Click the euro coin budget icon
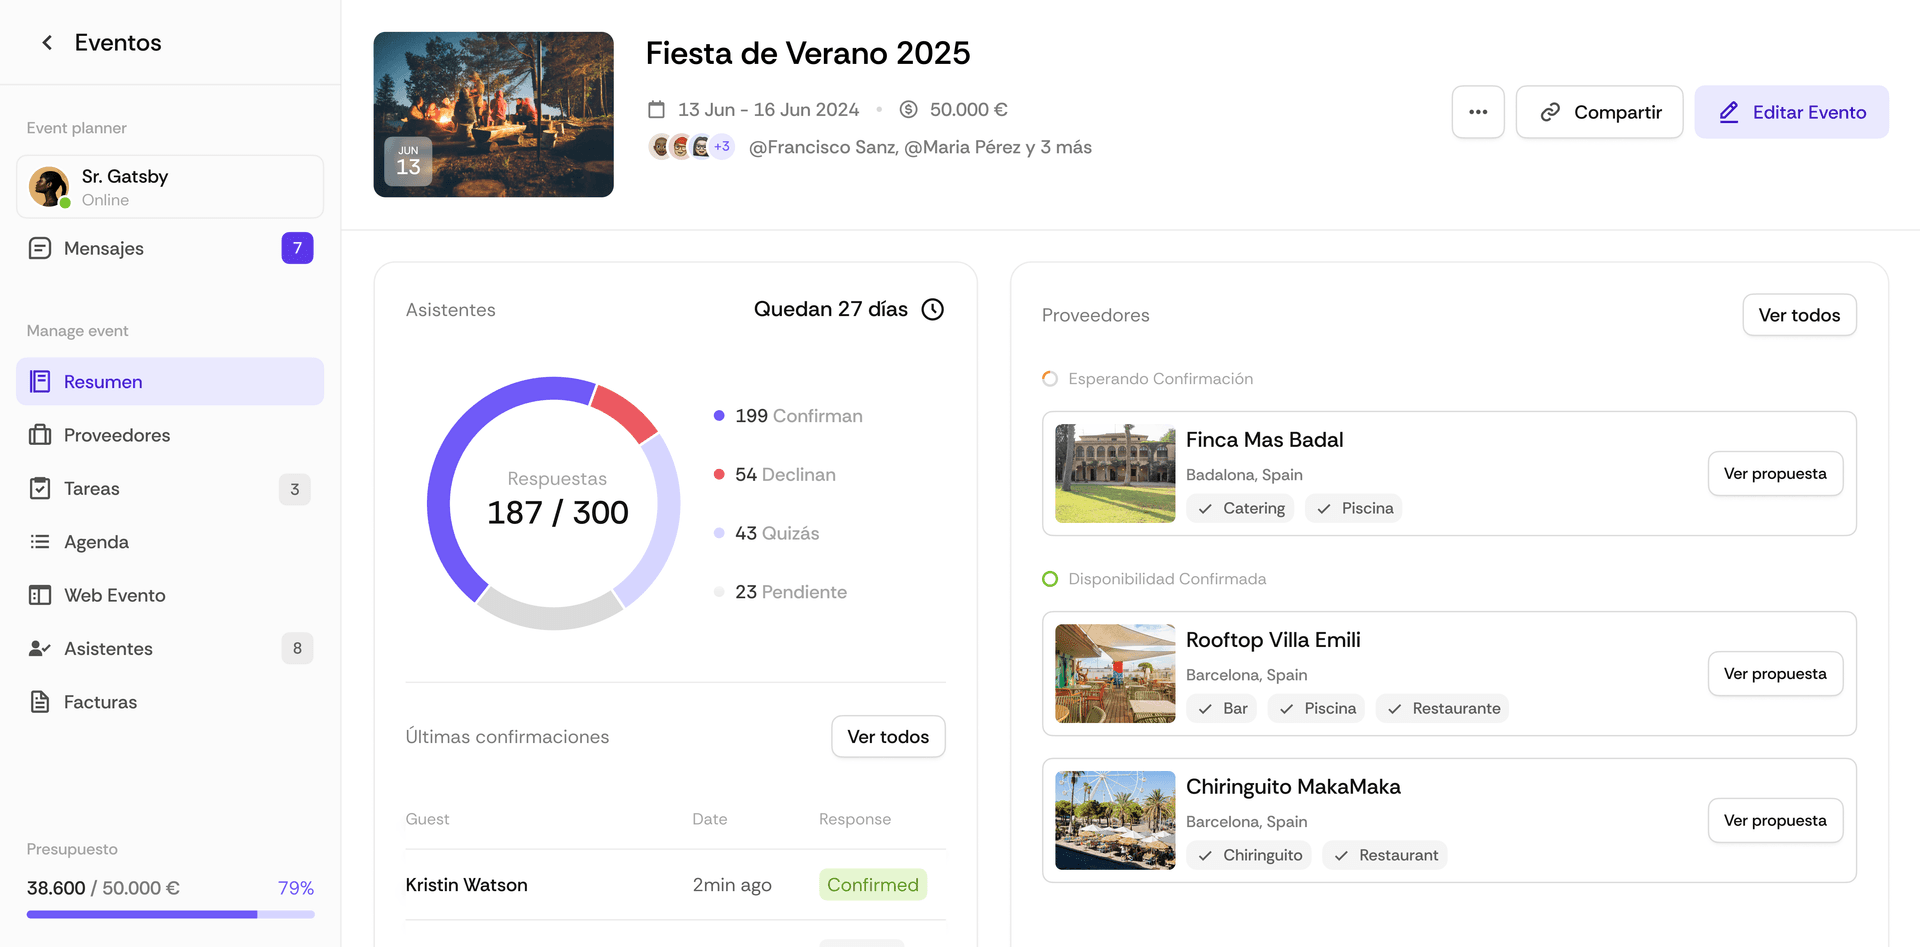1920x947 pixels. click(908, 109)
